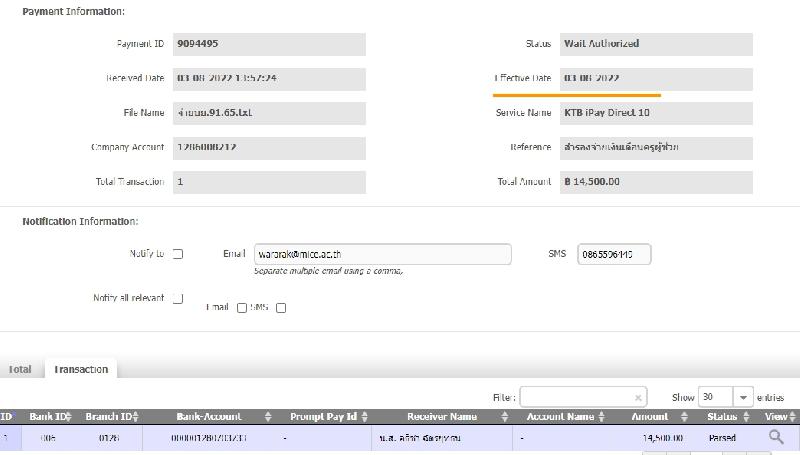The width and height of the screenshot is (800, 455).
Task: Check the SMS option under notify all relevant
Action: pos(281,308)
